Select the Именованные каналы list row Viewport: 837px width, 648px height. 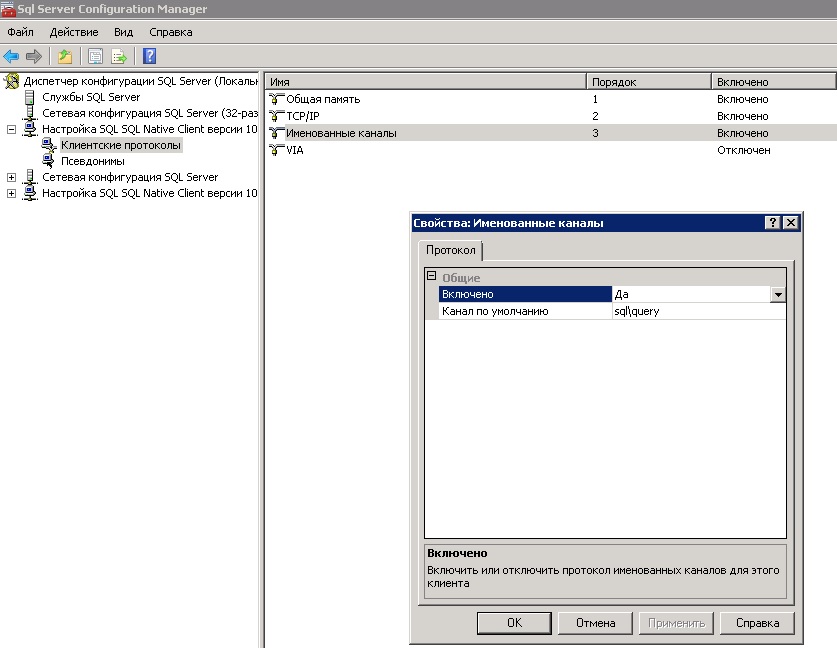tap(551, 133)
